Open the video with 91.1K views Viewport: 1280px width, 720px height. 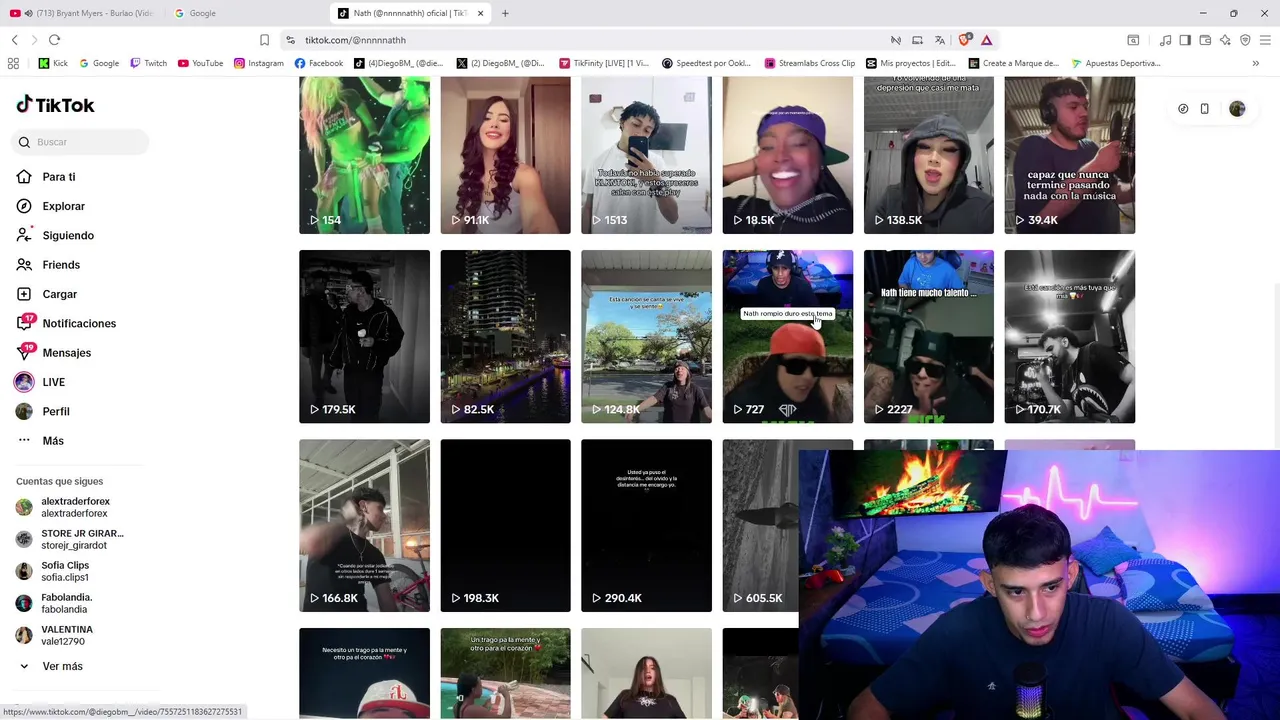click(505, 155)
